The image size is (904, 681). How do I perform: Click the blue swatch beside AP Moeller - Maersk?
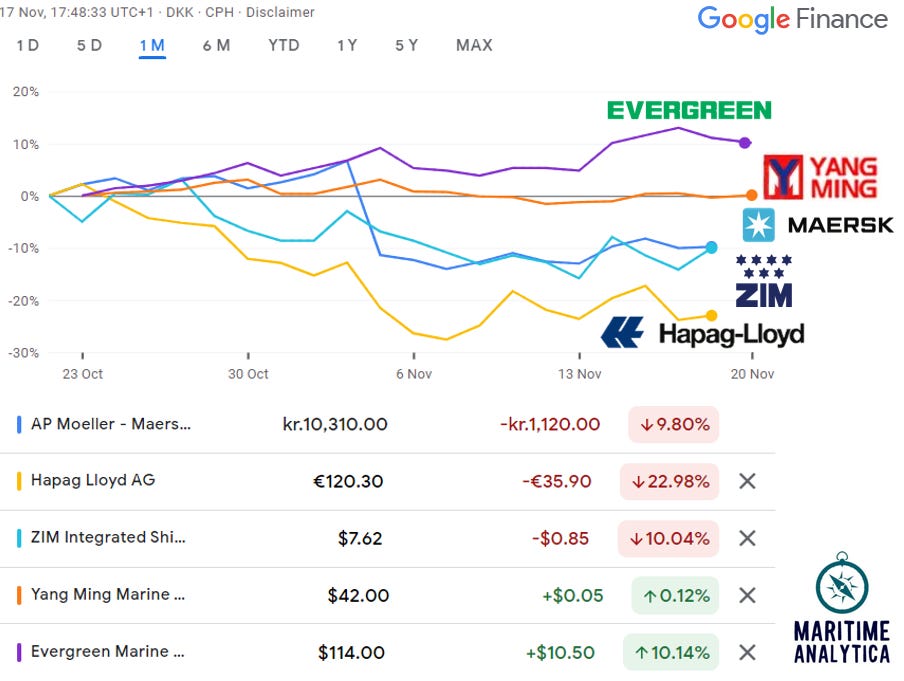click(19, 424)
